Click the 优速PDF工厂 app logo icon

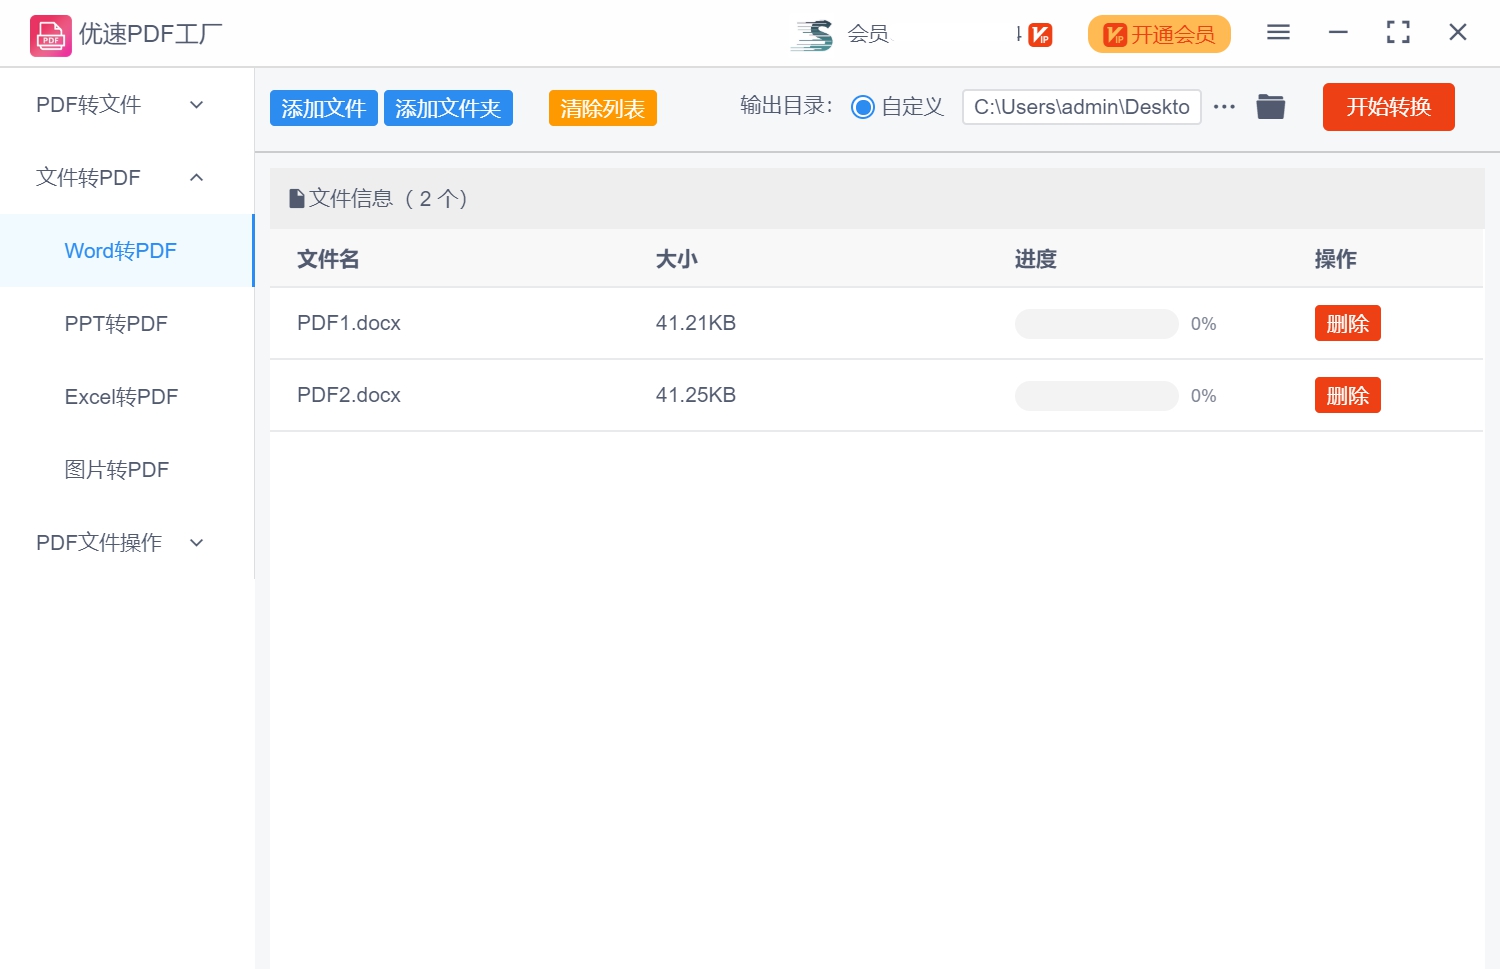49,33
